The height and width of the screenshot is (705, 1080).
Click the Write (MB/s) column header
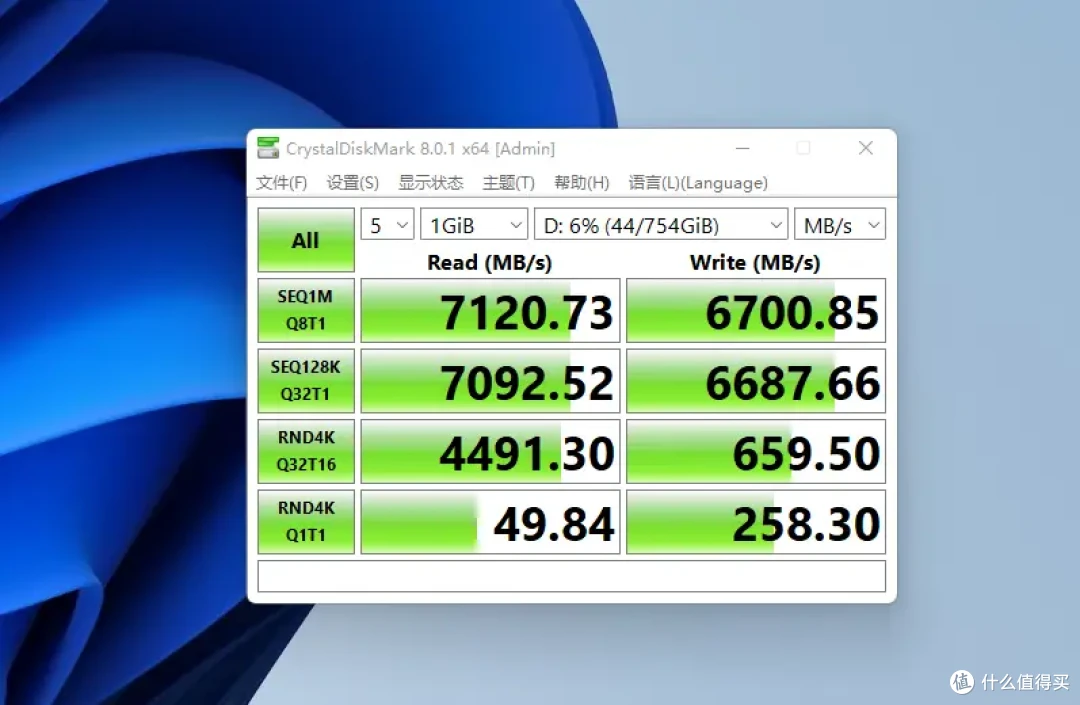755,262
